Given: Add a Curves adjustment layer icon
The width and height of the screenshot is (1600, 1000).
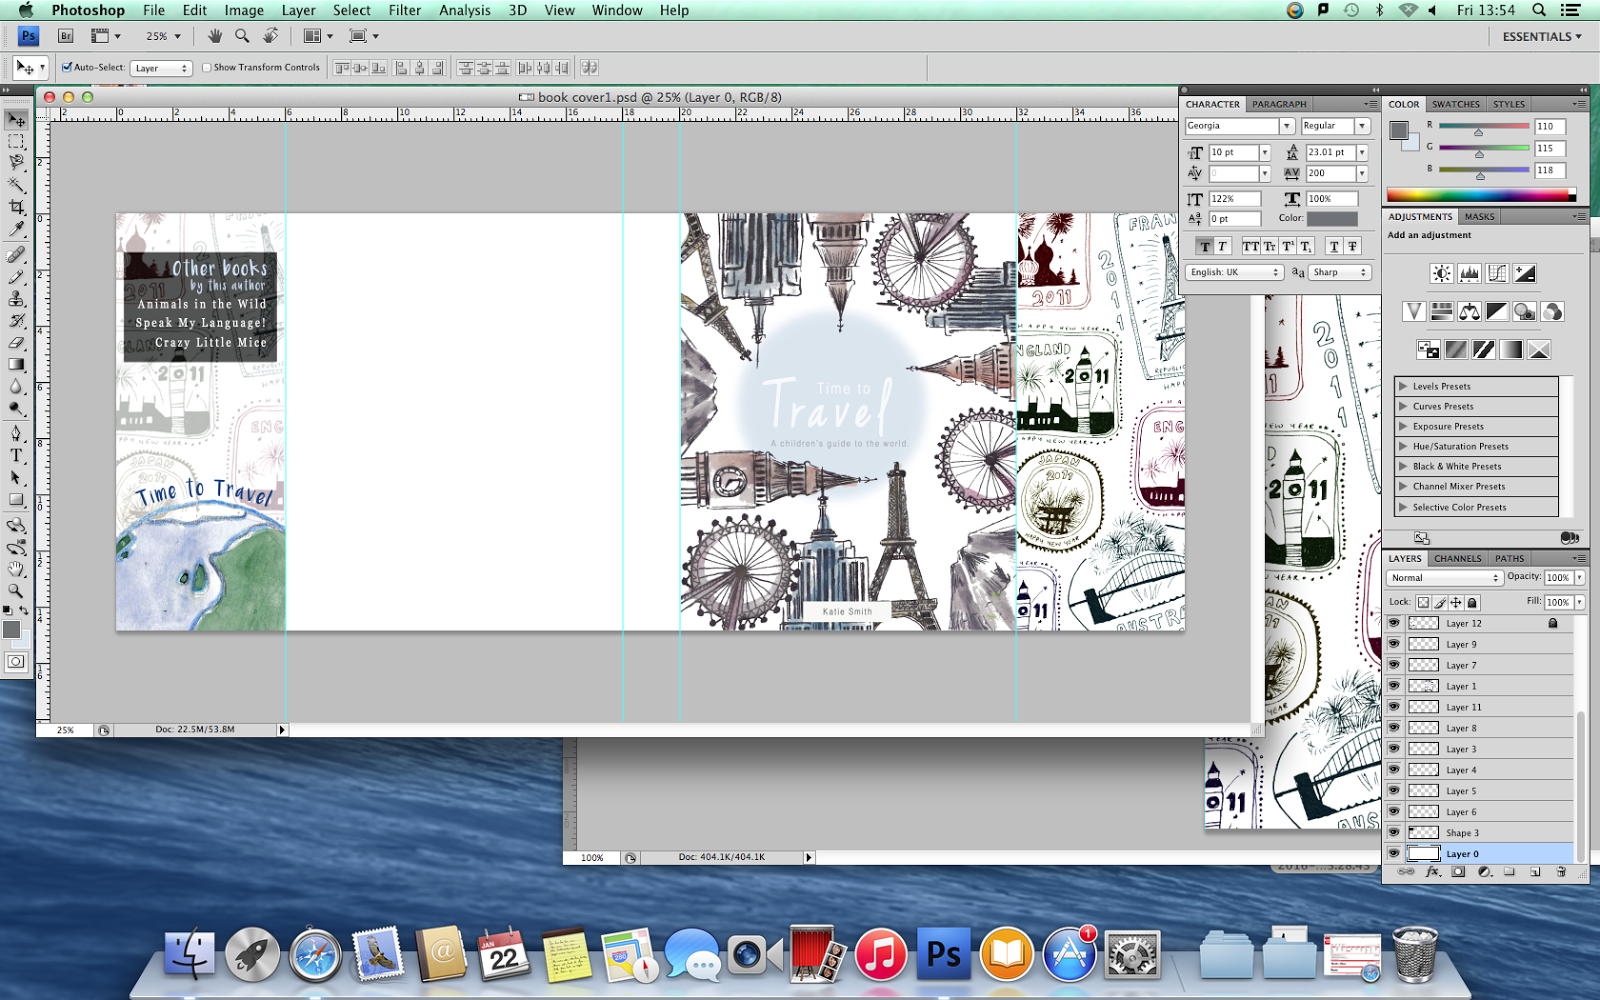Looking at the screenshot, I should pyautogui.click(x=1499, y=273).
